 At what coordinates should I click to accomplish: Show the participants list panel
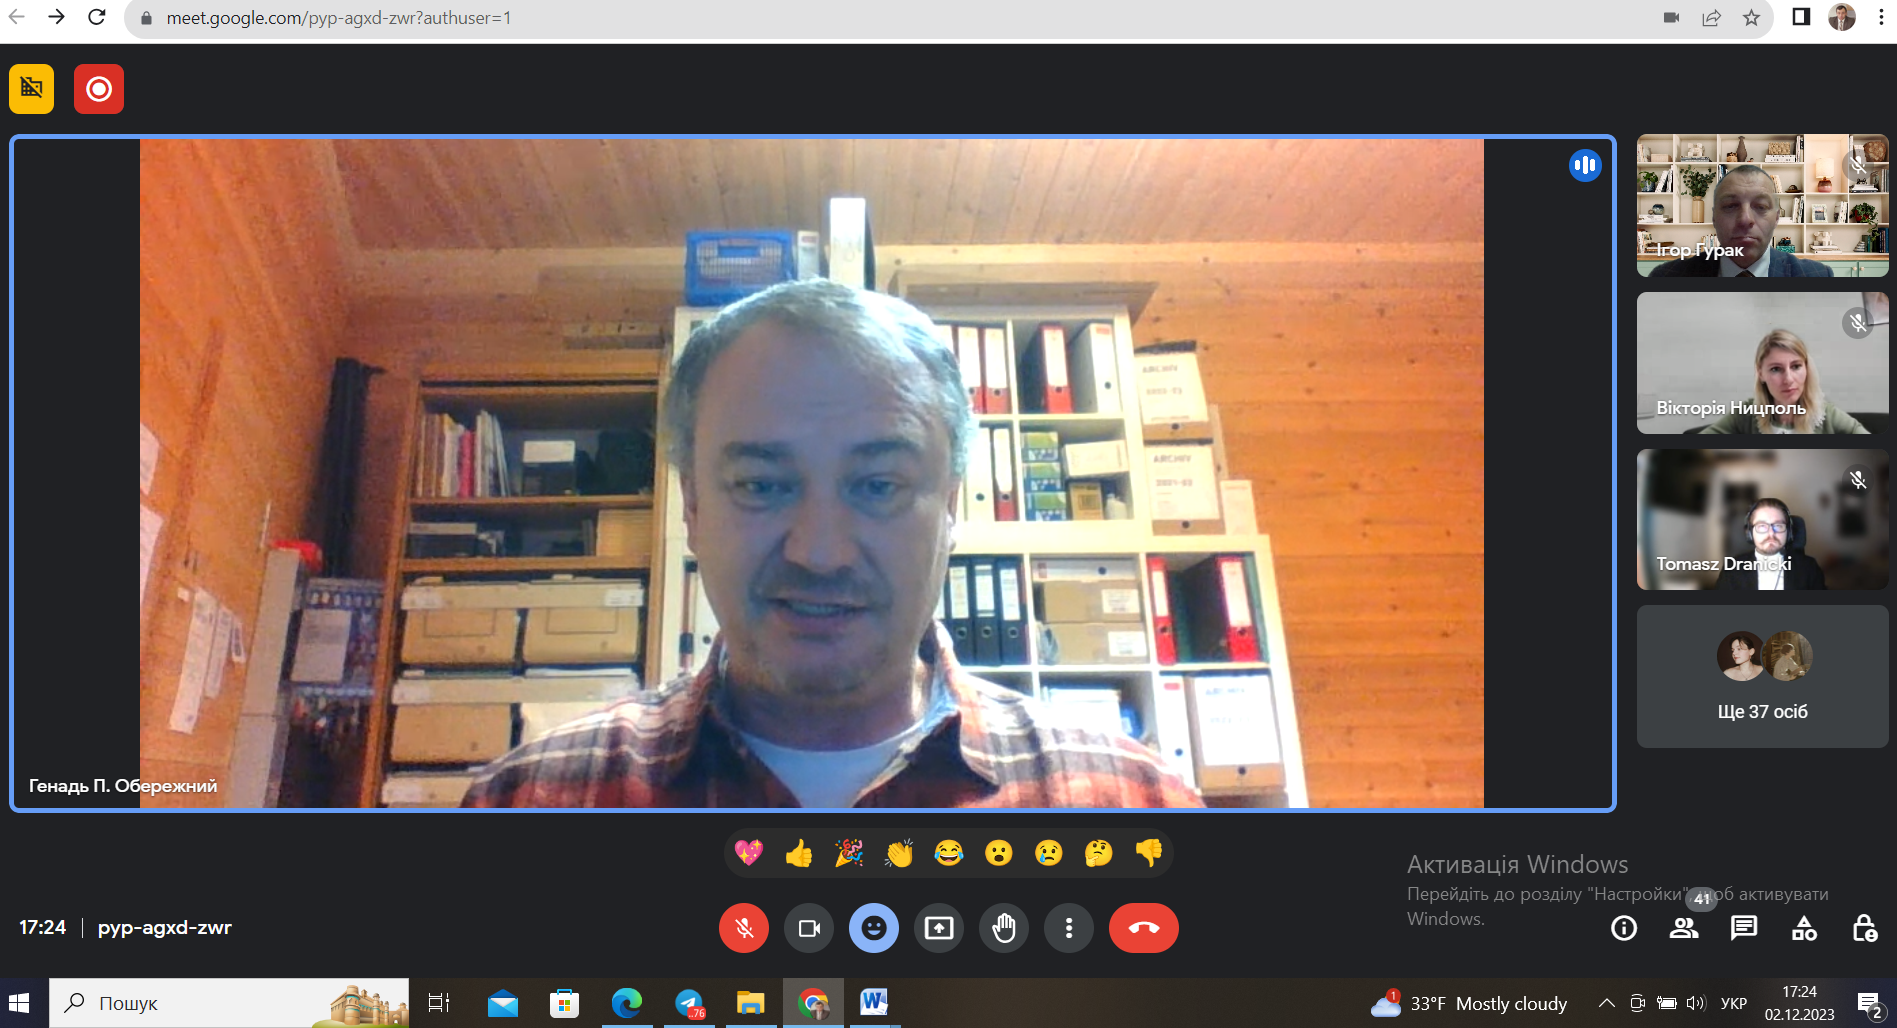[x=1684, y=929]
